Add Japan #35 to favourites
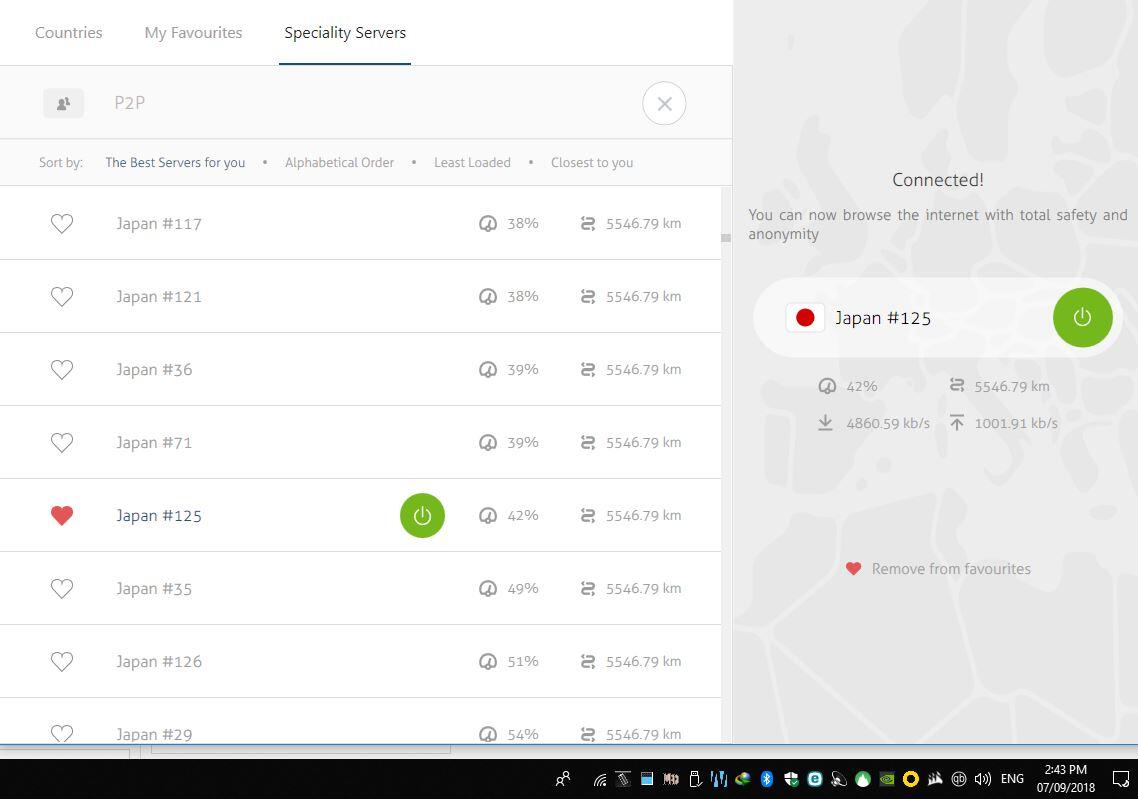This screenshot has height=799, width=1138. pyautogui.click(x=62, y=588)
